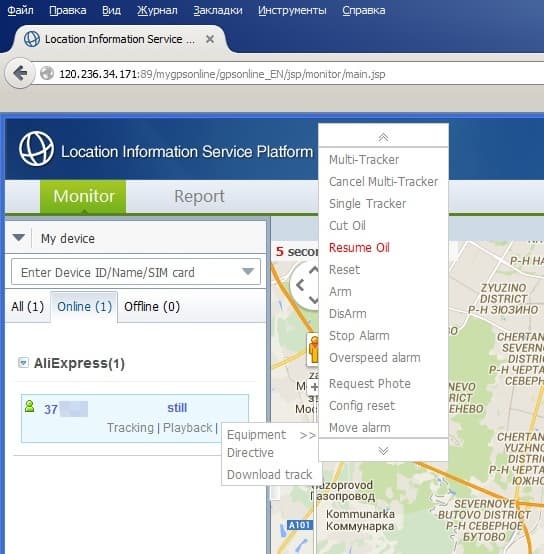Open the device search dropdown arrow
Screen dimensions: 544x554
248,271
